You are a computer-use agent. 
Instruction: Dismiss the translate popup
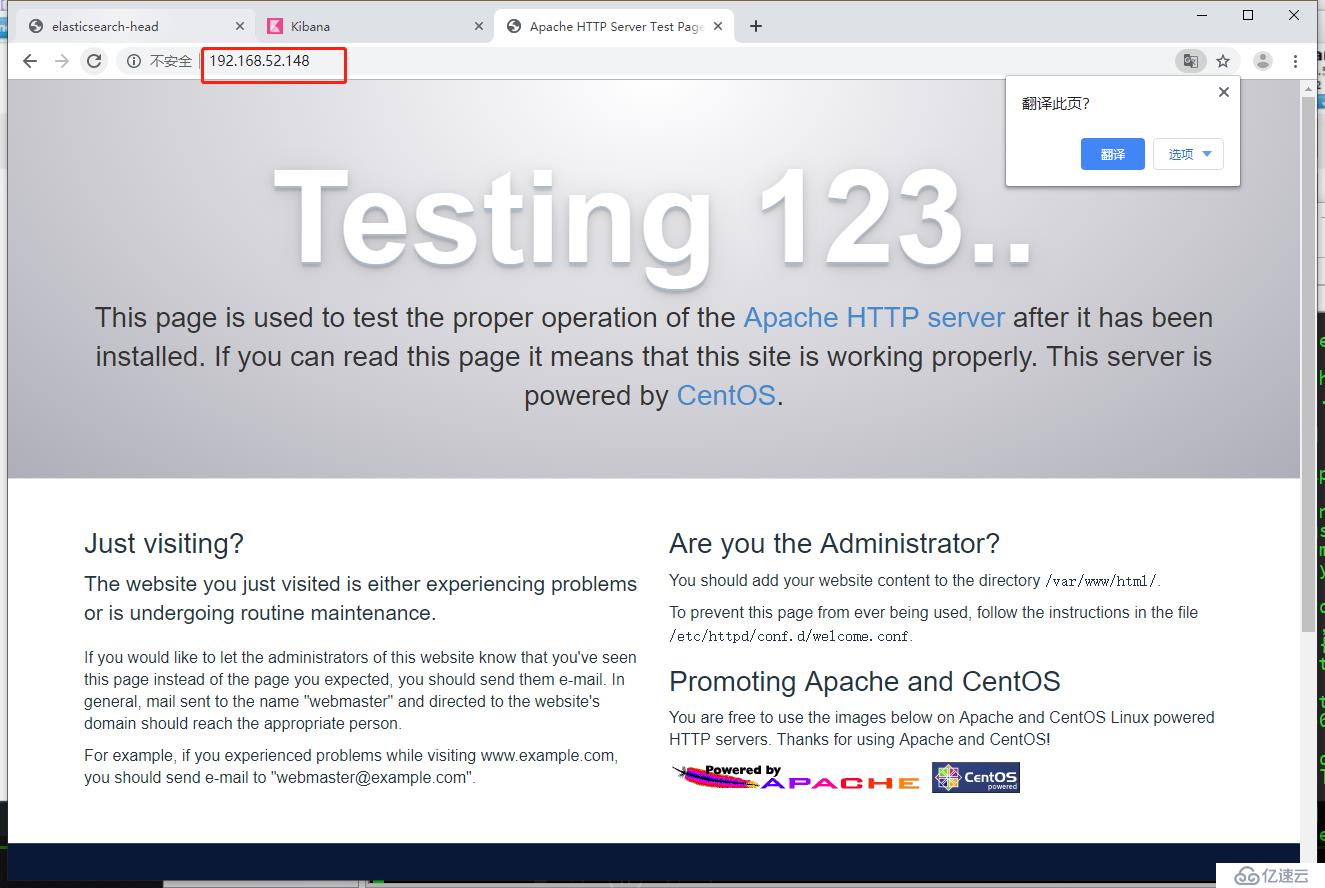tap(1223, 92)
